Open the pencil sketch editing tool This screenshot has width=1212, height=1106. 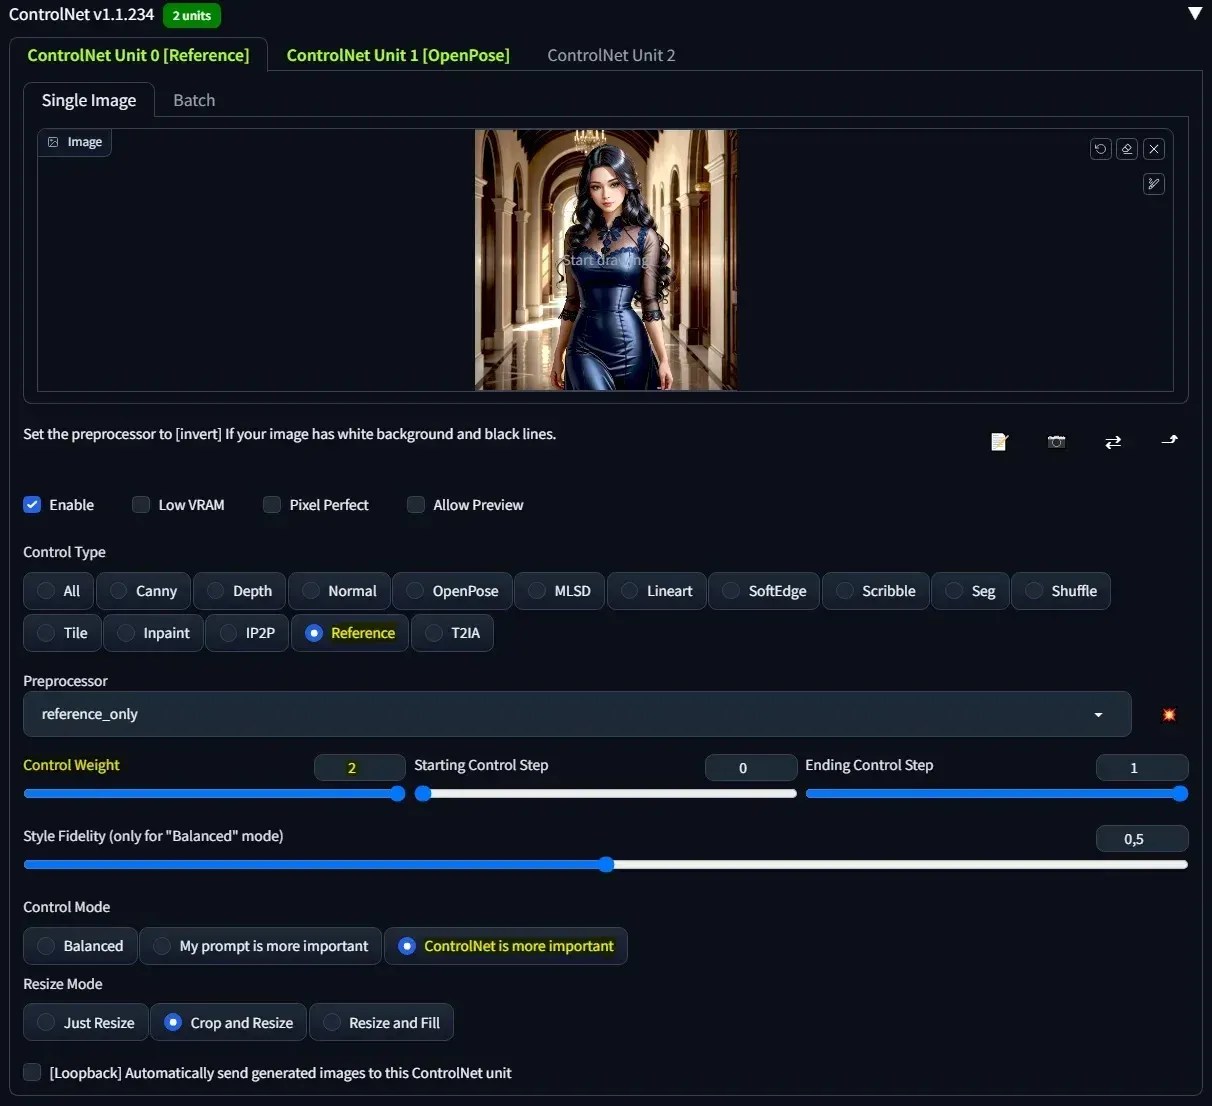(x=1154, y=184)
